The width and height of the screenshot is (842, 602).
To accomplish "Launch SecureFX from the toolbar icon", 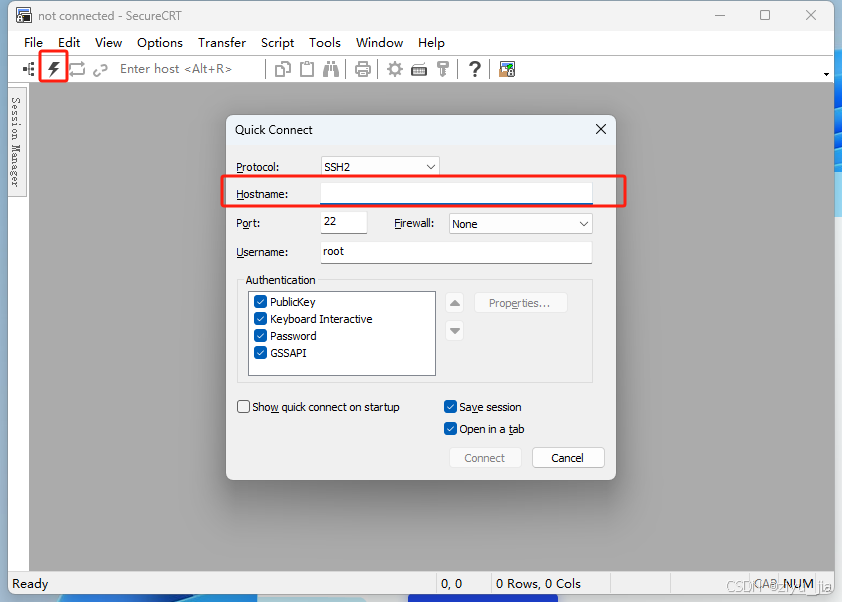I will point(507,69).
